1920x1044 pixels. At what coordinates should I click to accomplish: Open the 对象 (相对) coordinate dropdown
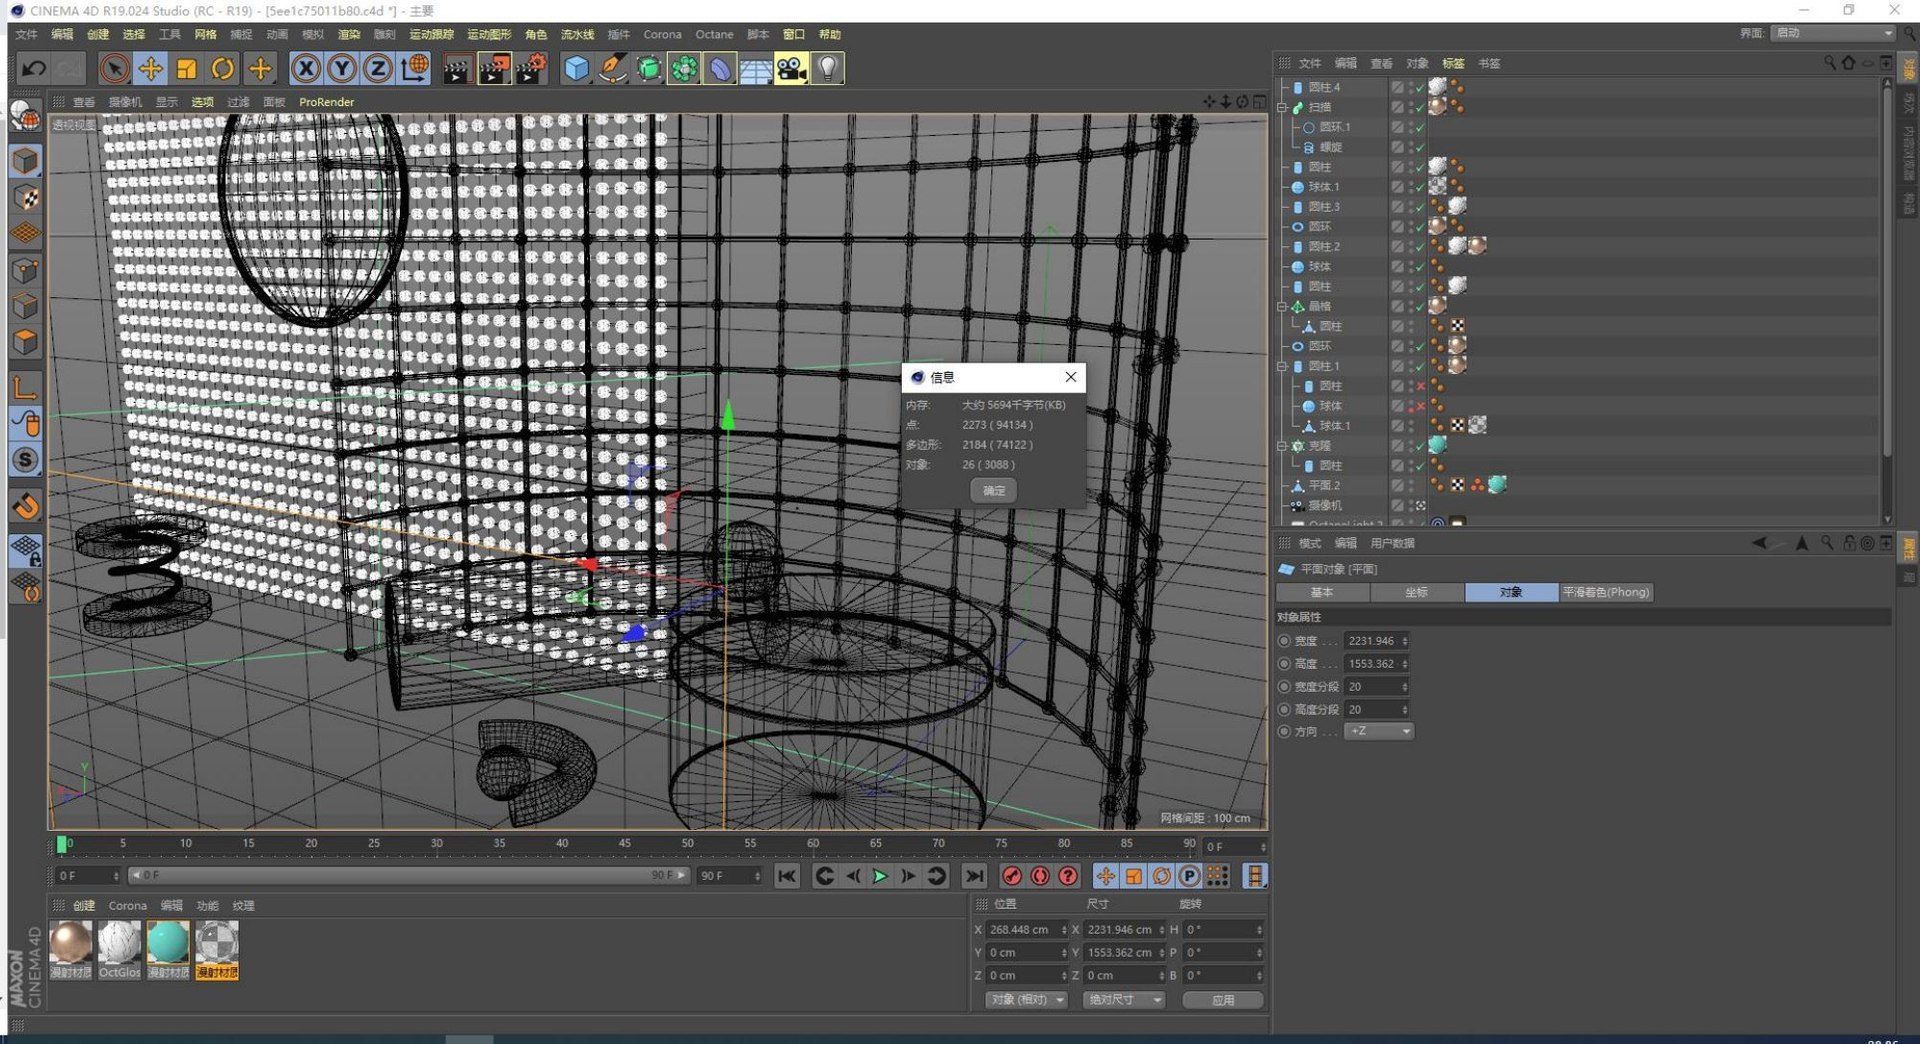click(1026, 999)
